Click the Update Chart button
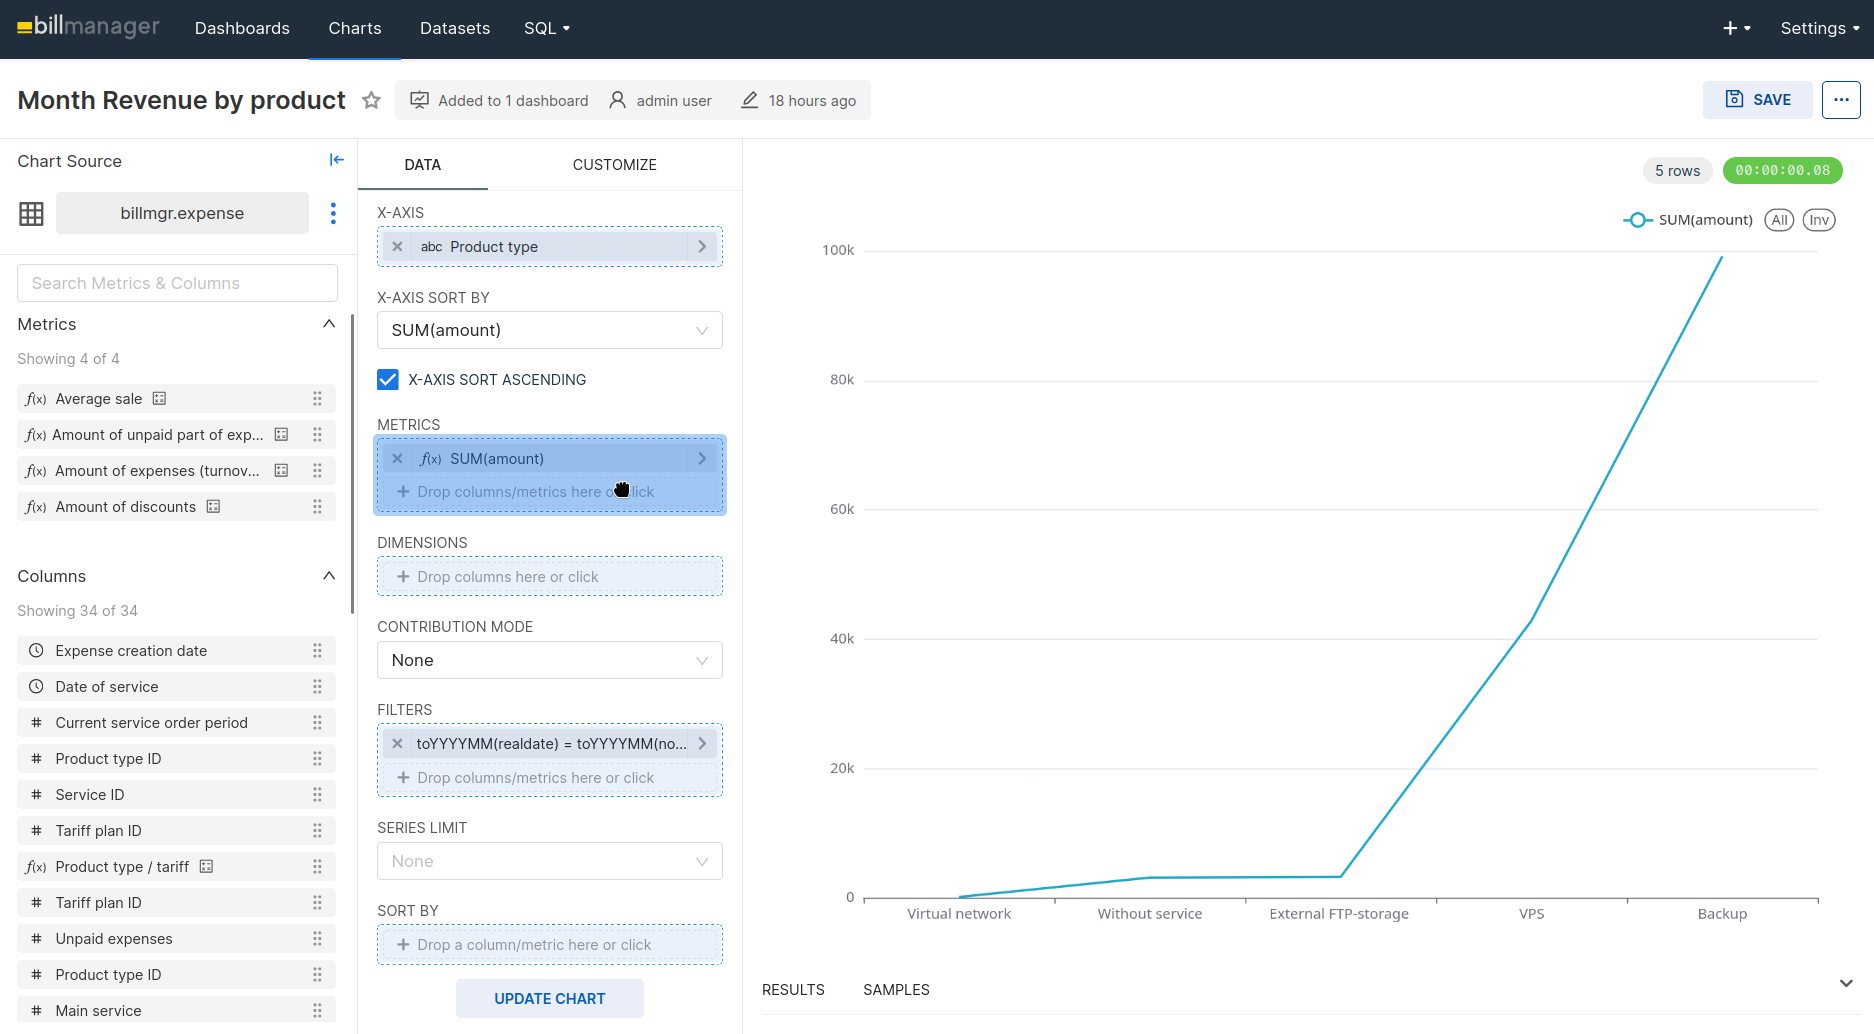This screenshot has width=1874, height=1034. [550, 999]
